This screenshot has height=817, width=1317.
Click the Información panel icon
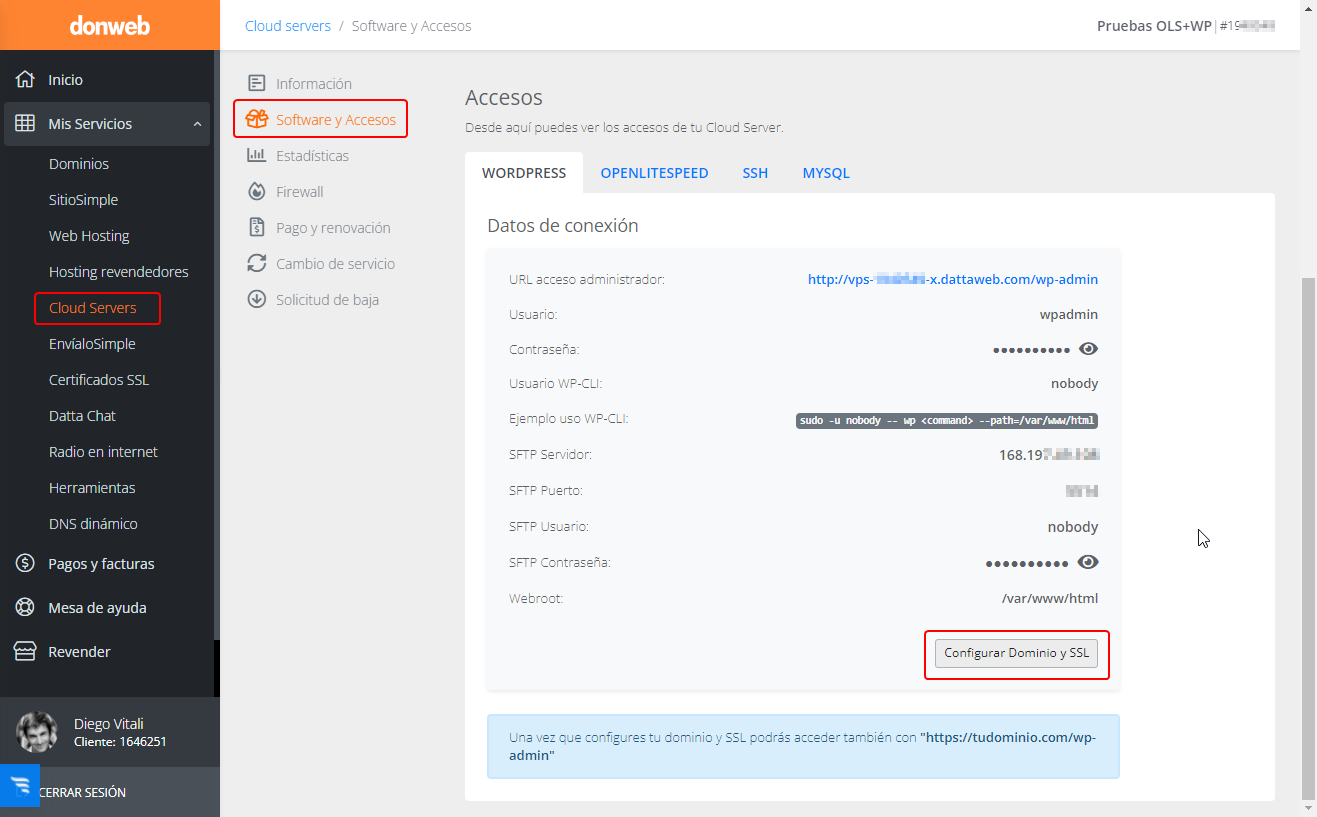pyautogui.click(x=257, y=84)
